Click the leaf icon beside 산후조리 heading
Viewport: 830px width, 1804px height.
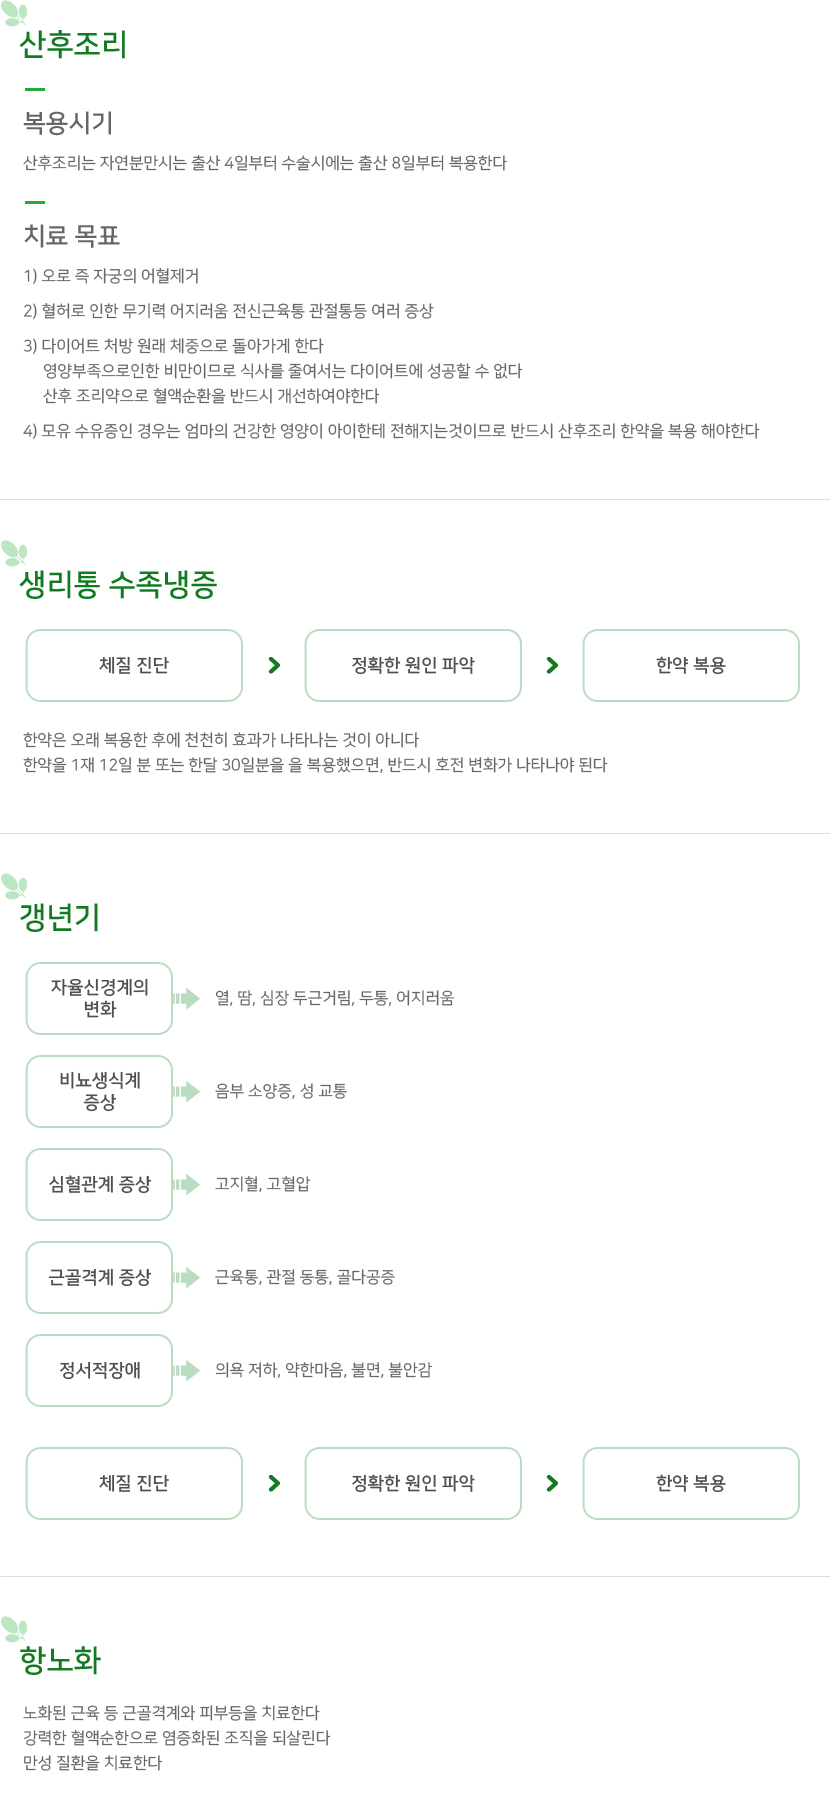click(x=14, y=14)
